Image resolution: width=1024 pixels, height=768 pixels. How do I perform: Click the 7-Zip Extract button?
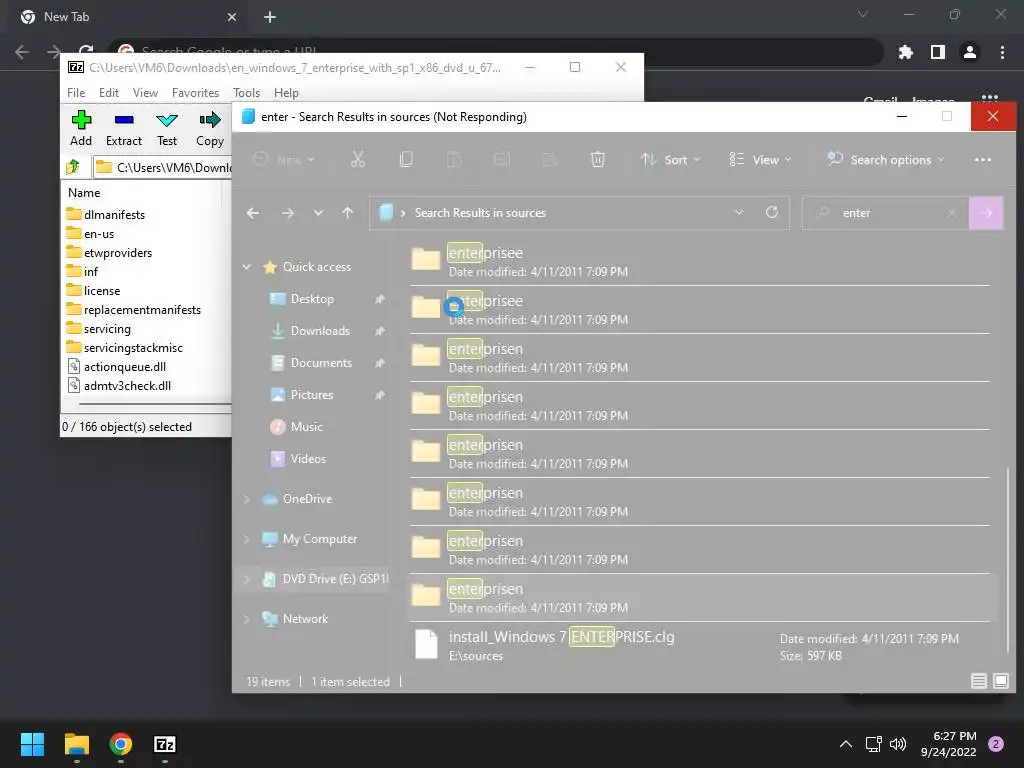click(123, 129)
